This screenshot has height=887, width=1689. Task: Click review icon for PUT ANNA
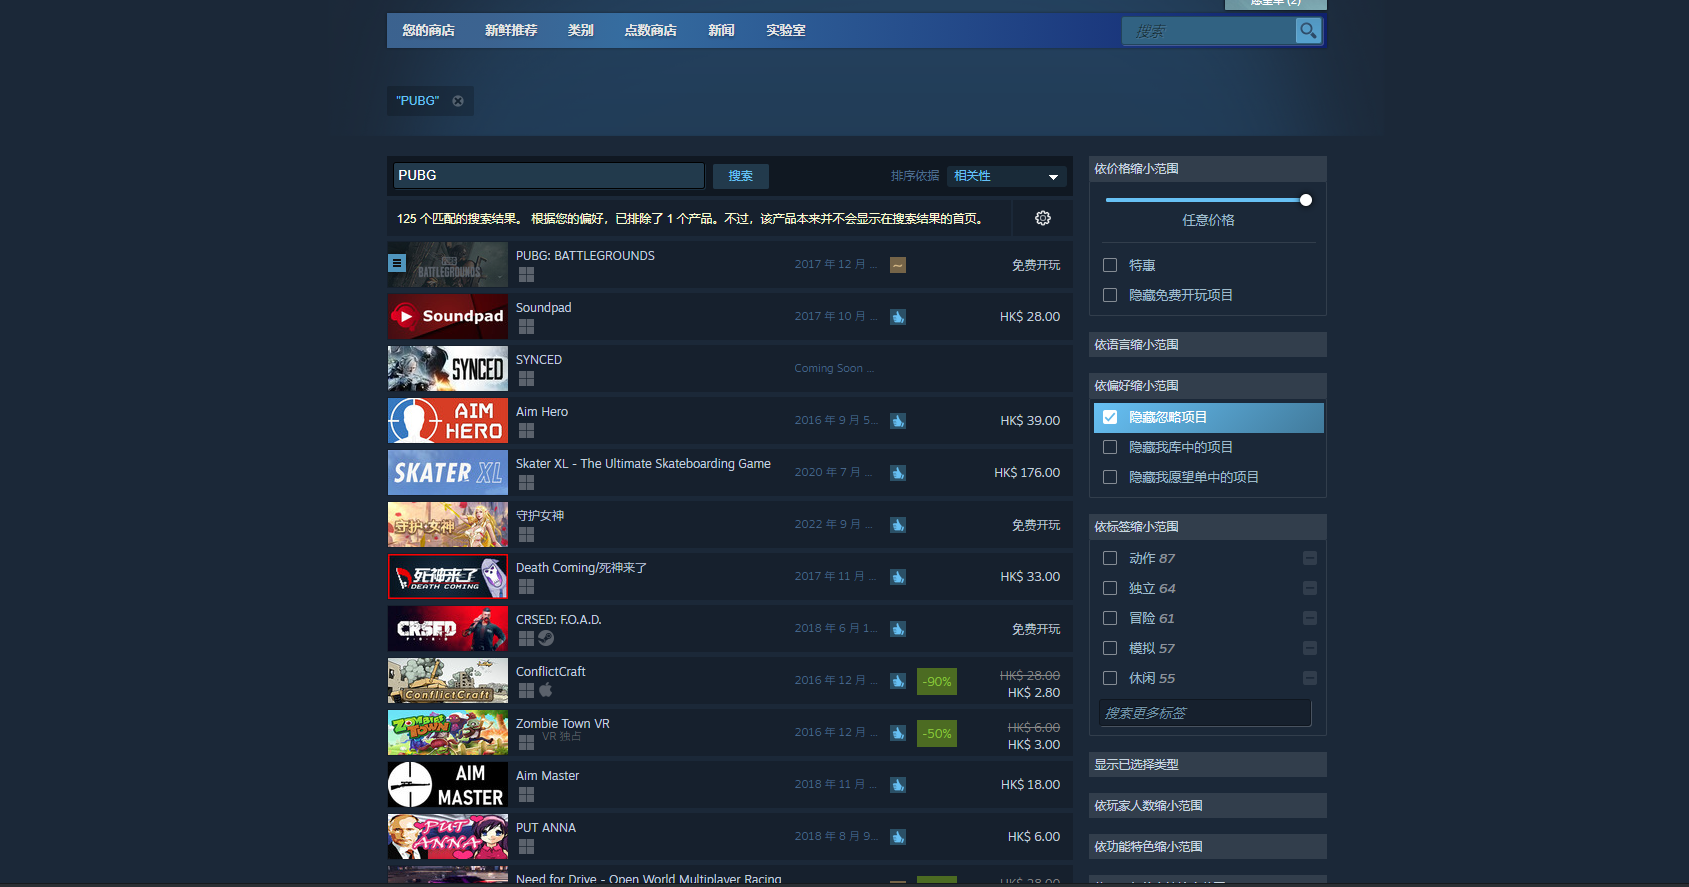[898, 837]
